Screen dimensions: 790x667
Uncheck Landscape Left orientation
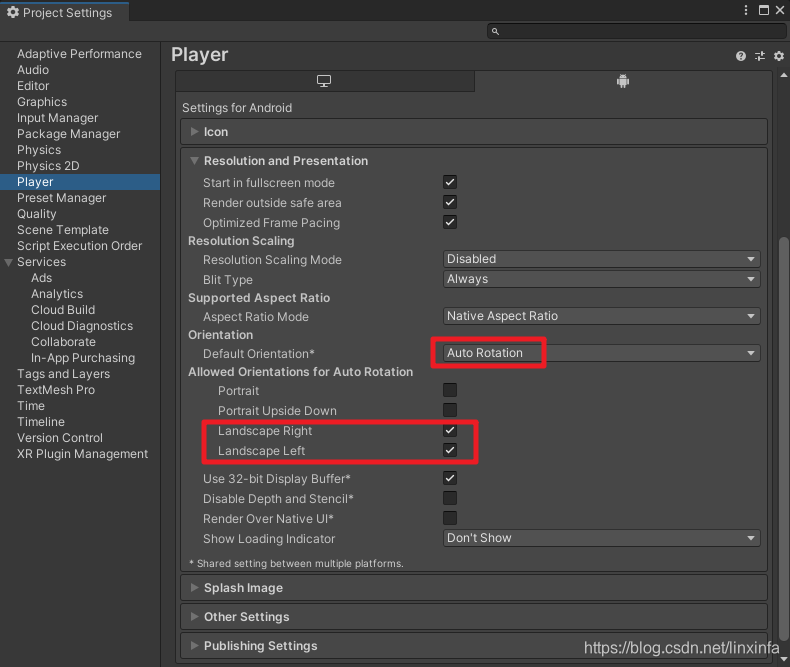(x=450, y=450)
